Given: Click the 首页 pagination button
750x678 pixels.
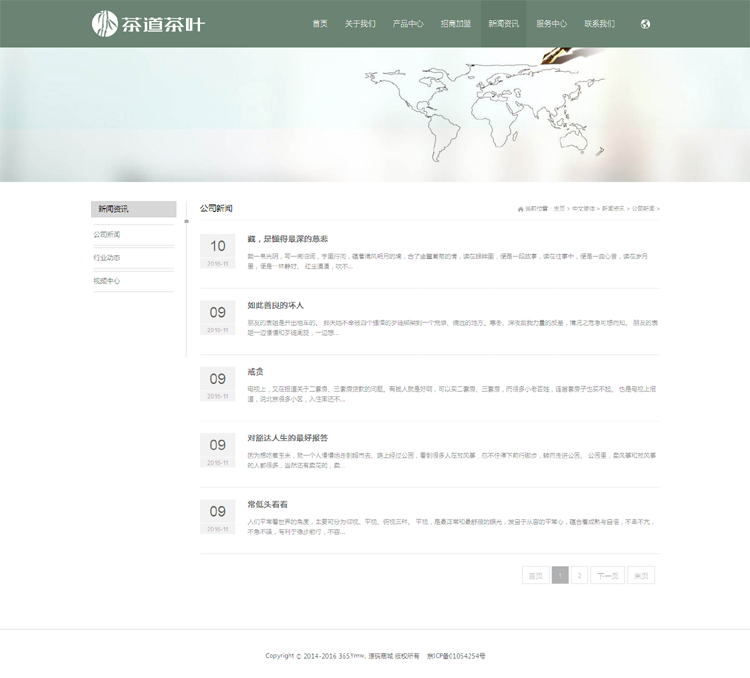Looking at the screenshot, I should tap(536, 576).
